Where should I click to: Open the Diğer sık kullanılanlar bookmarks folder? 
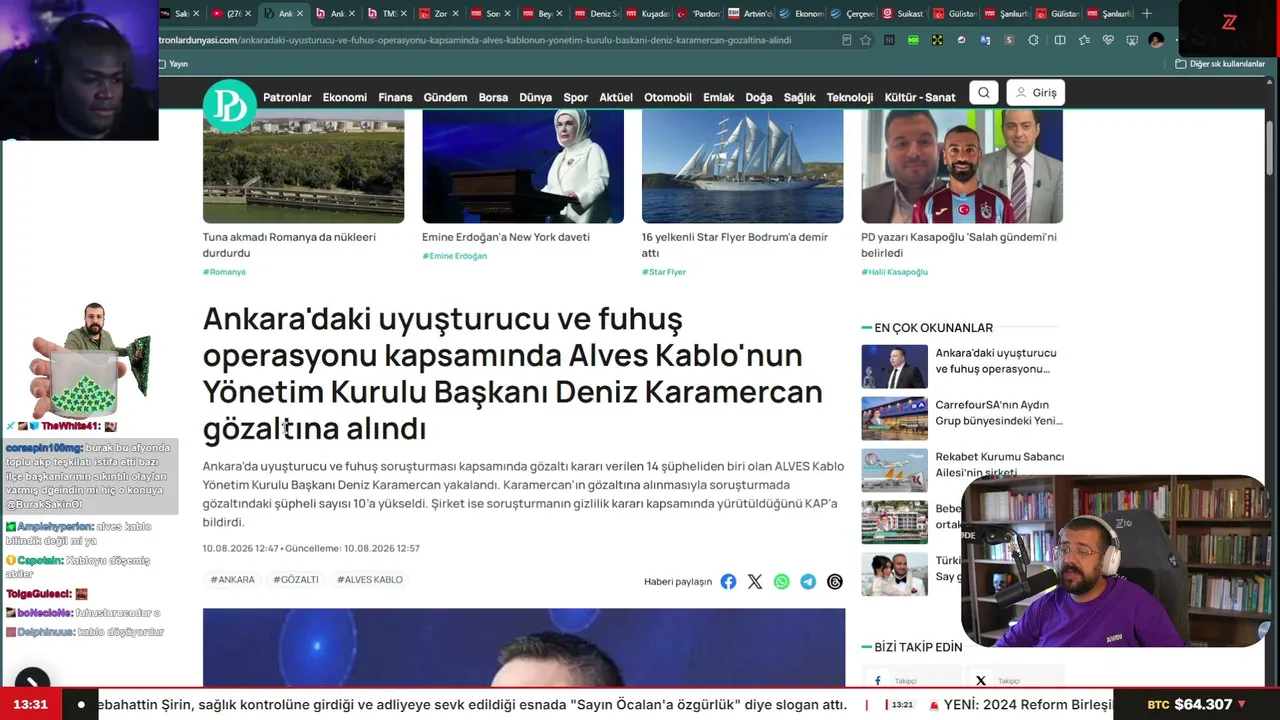1220,64
